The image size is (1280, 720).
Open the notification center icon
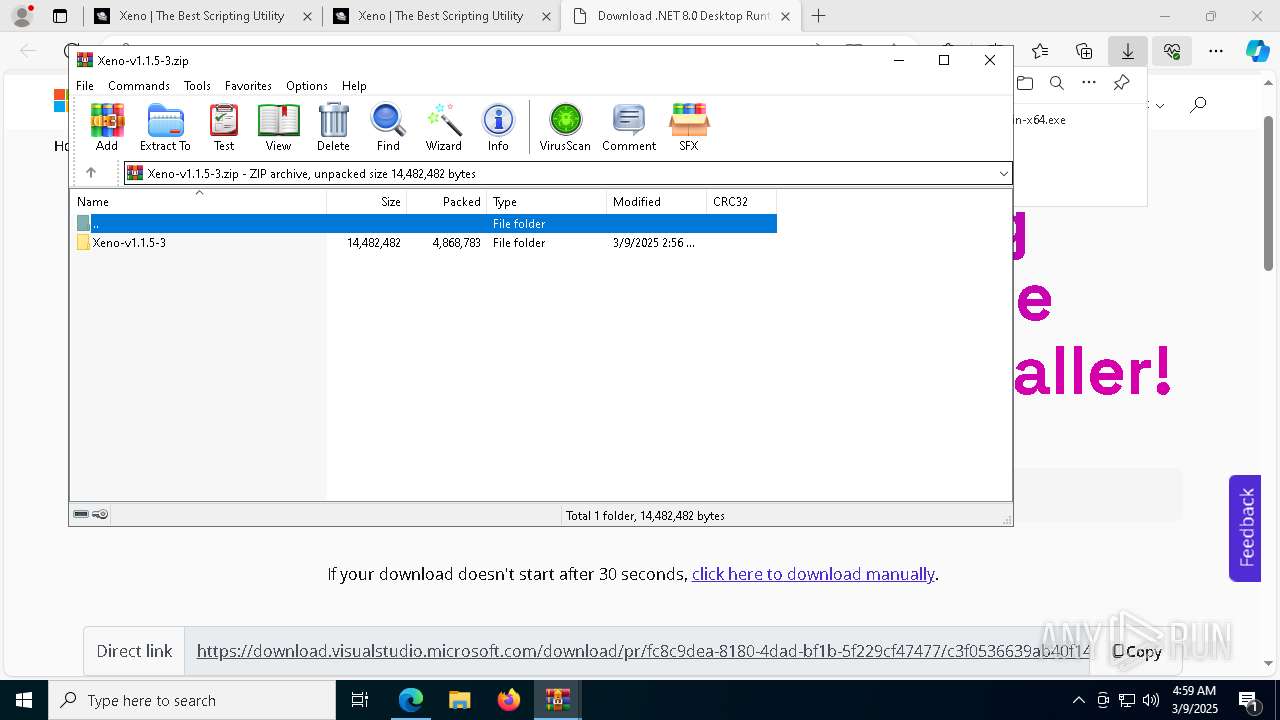[1248, 700]
